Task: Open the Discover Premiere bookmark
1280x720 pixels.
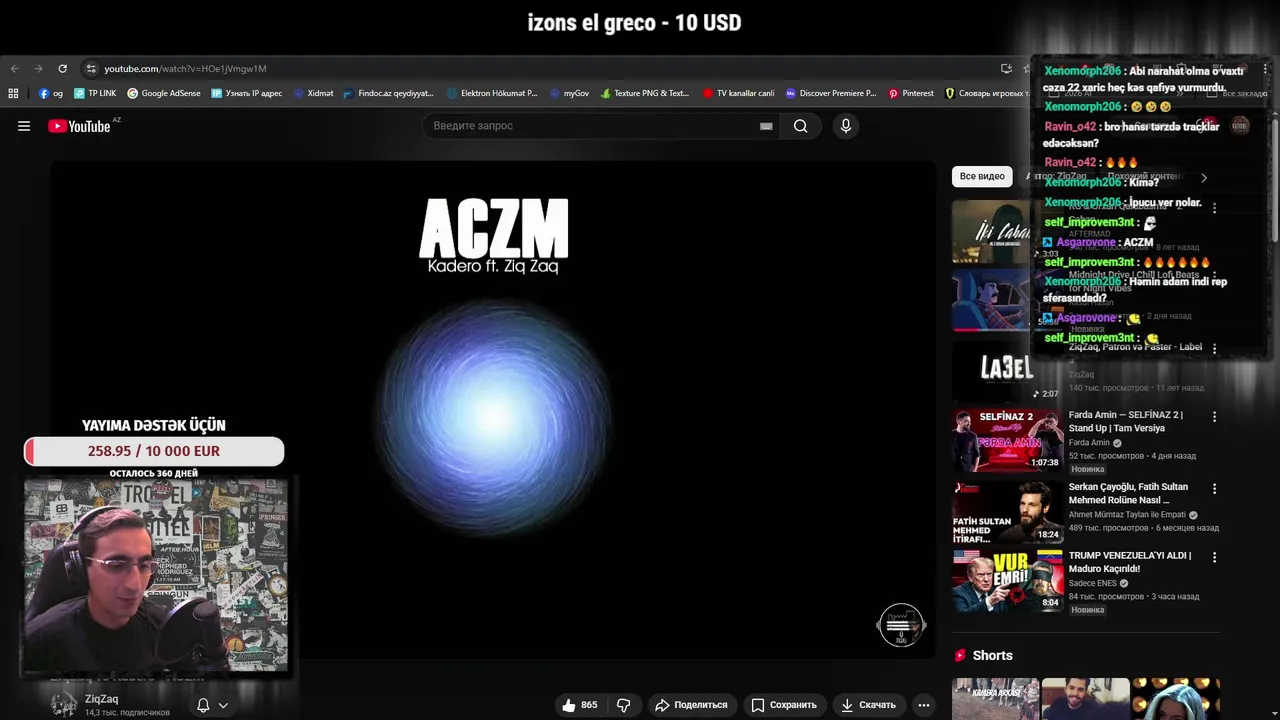Action: click(x=831, y=93)
